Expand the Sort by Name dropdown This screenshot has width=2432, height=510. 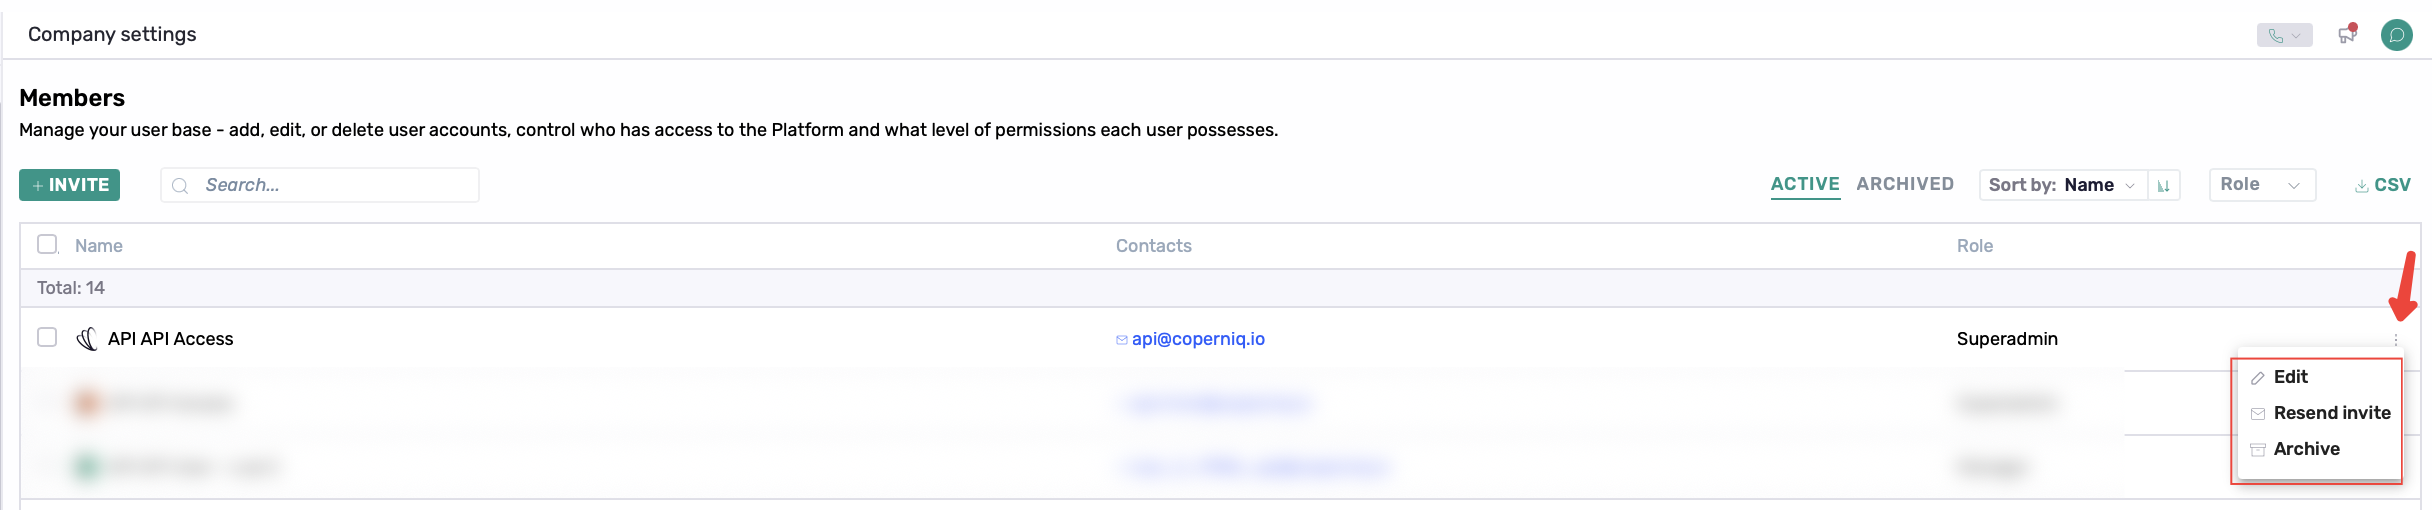[x=2063, y=185]
